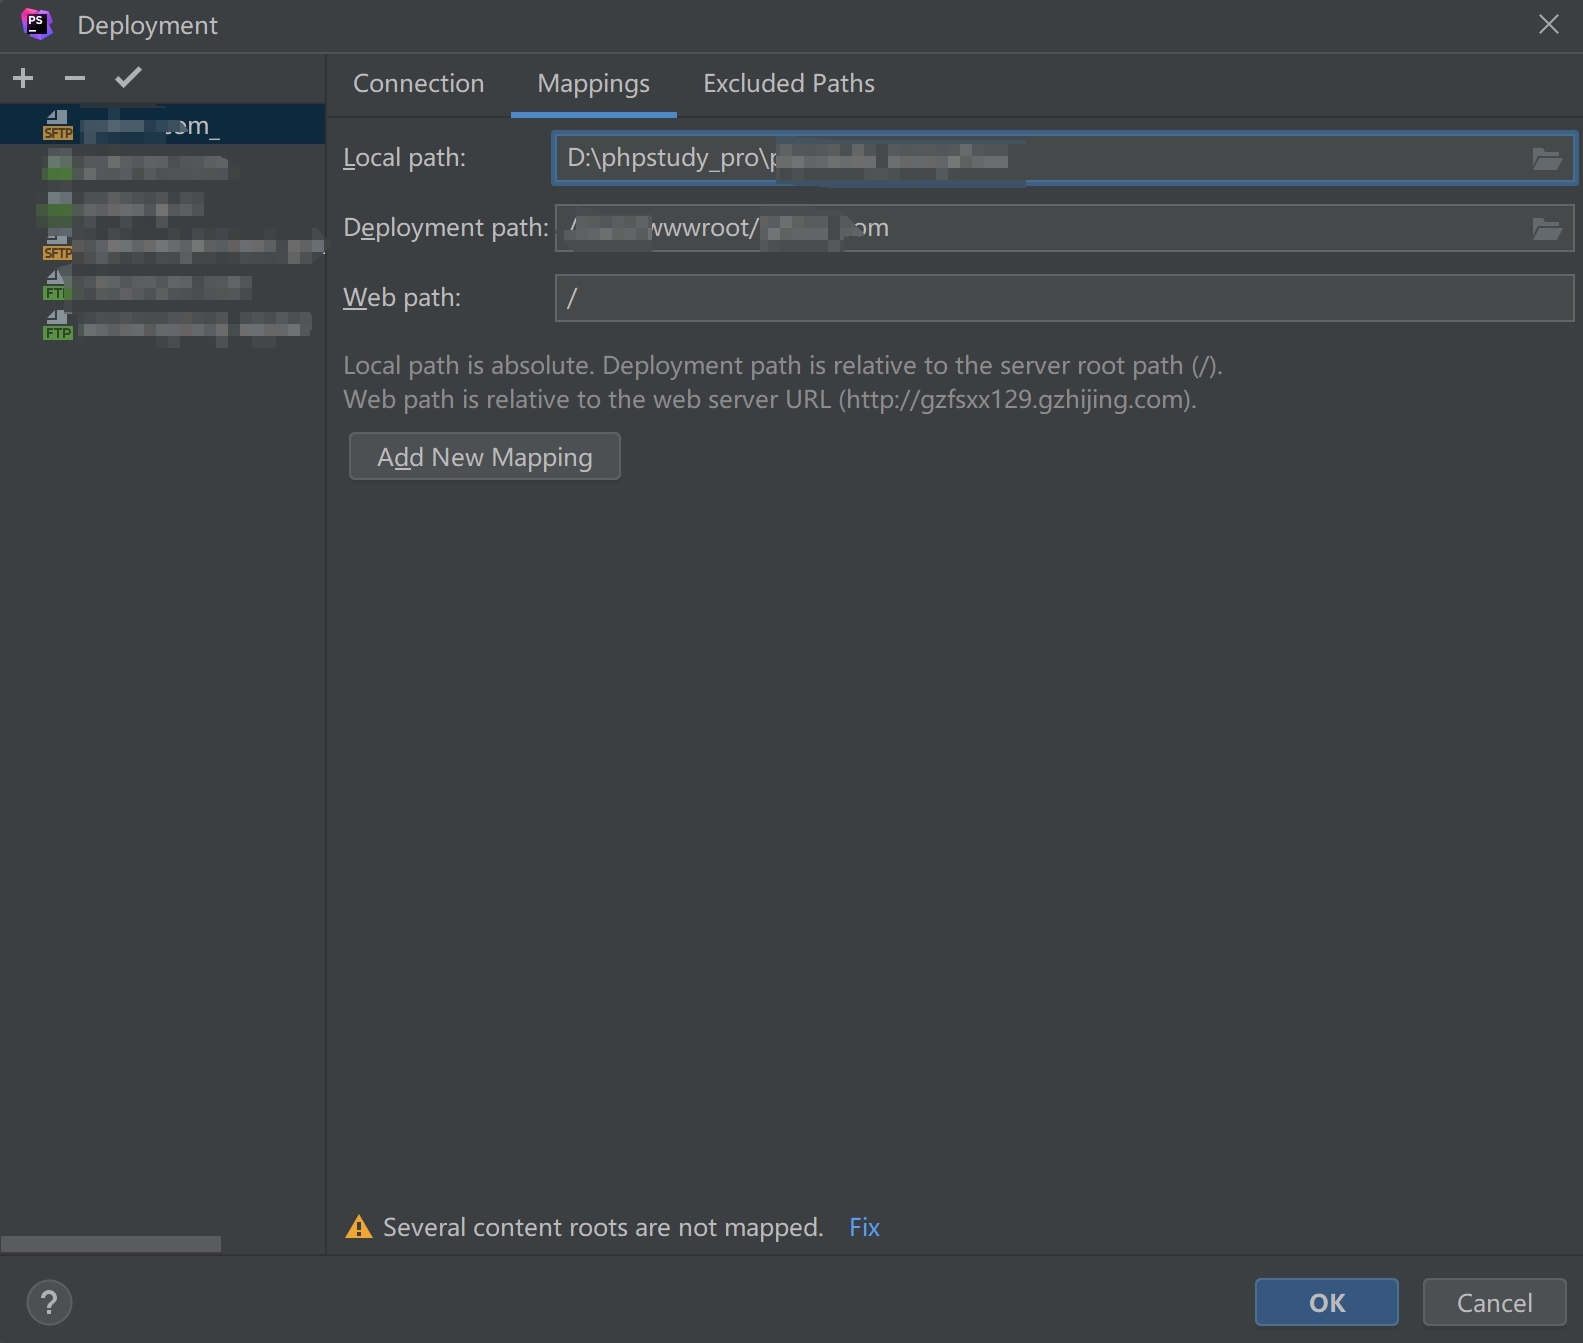Click the Use as Default checkmark icon
1583x1343 pixels.
point(128,78)
